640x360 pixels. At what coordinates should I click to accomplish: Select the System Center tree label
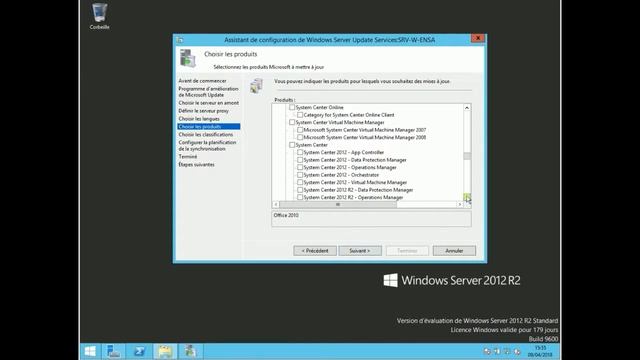point(311,145)
